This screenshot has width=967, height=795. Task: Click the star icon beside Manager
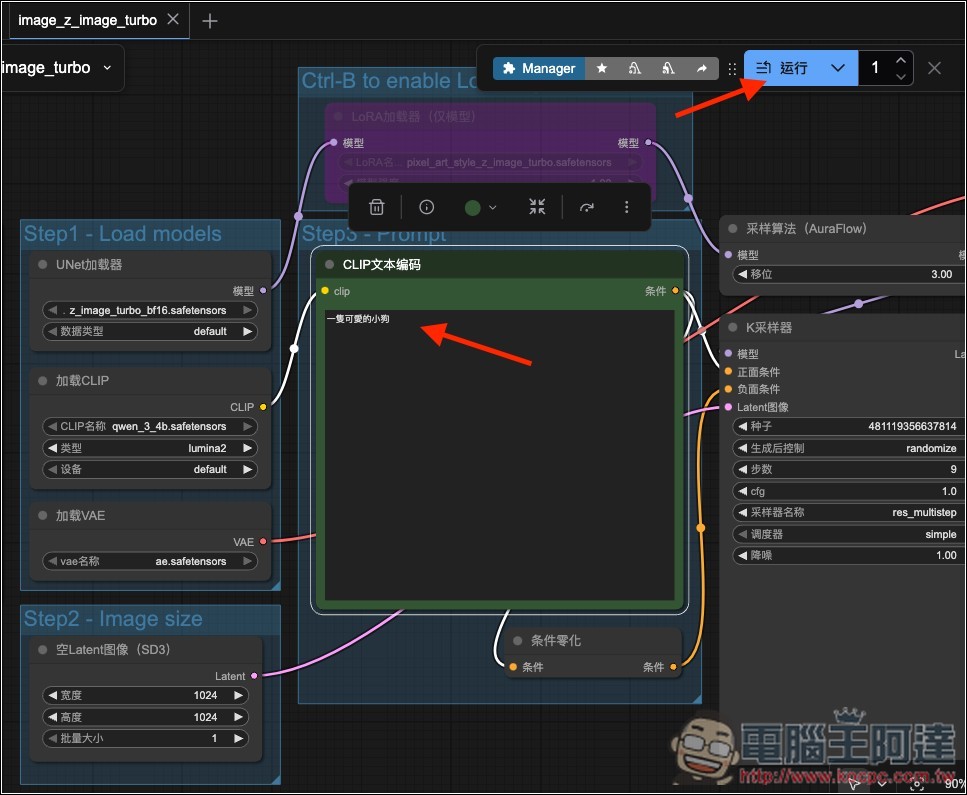pos(601,68)
